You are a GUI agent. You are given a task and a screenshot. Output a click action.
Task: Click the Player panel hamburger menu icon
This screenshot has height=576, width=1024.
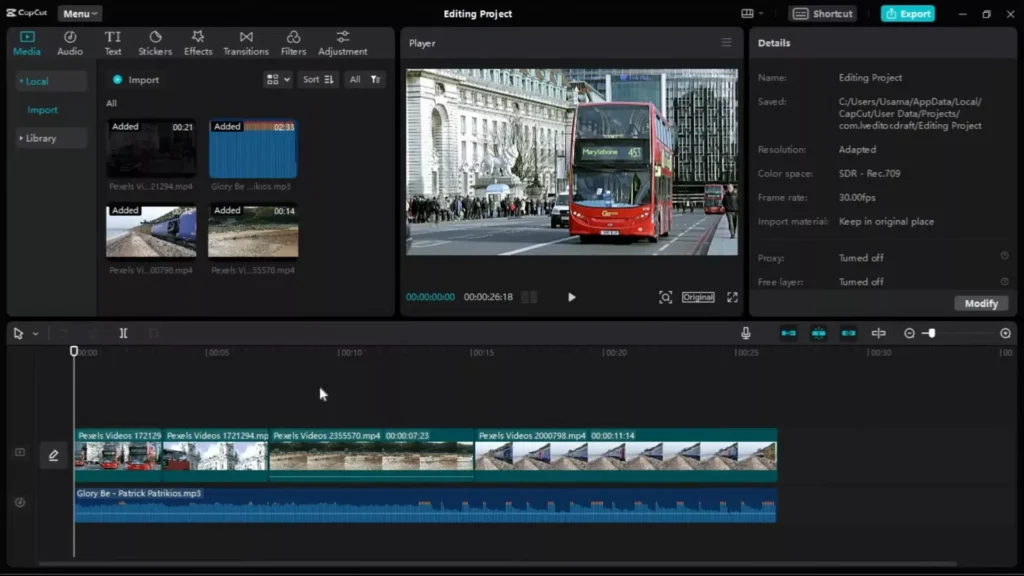[x=727, y=43]
